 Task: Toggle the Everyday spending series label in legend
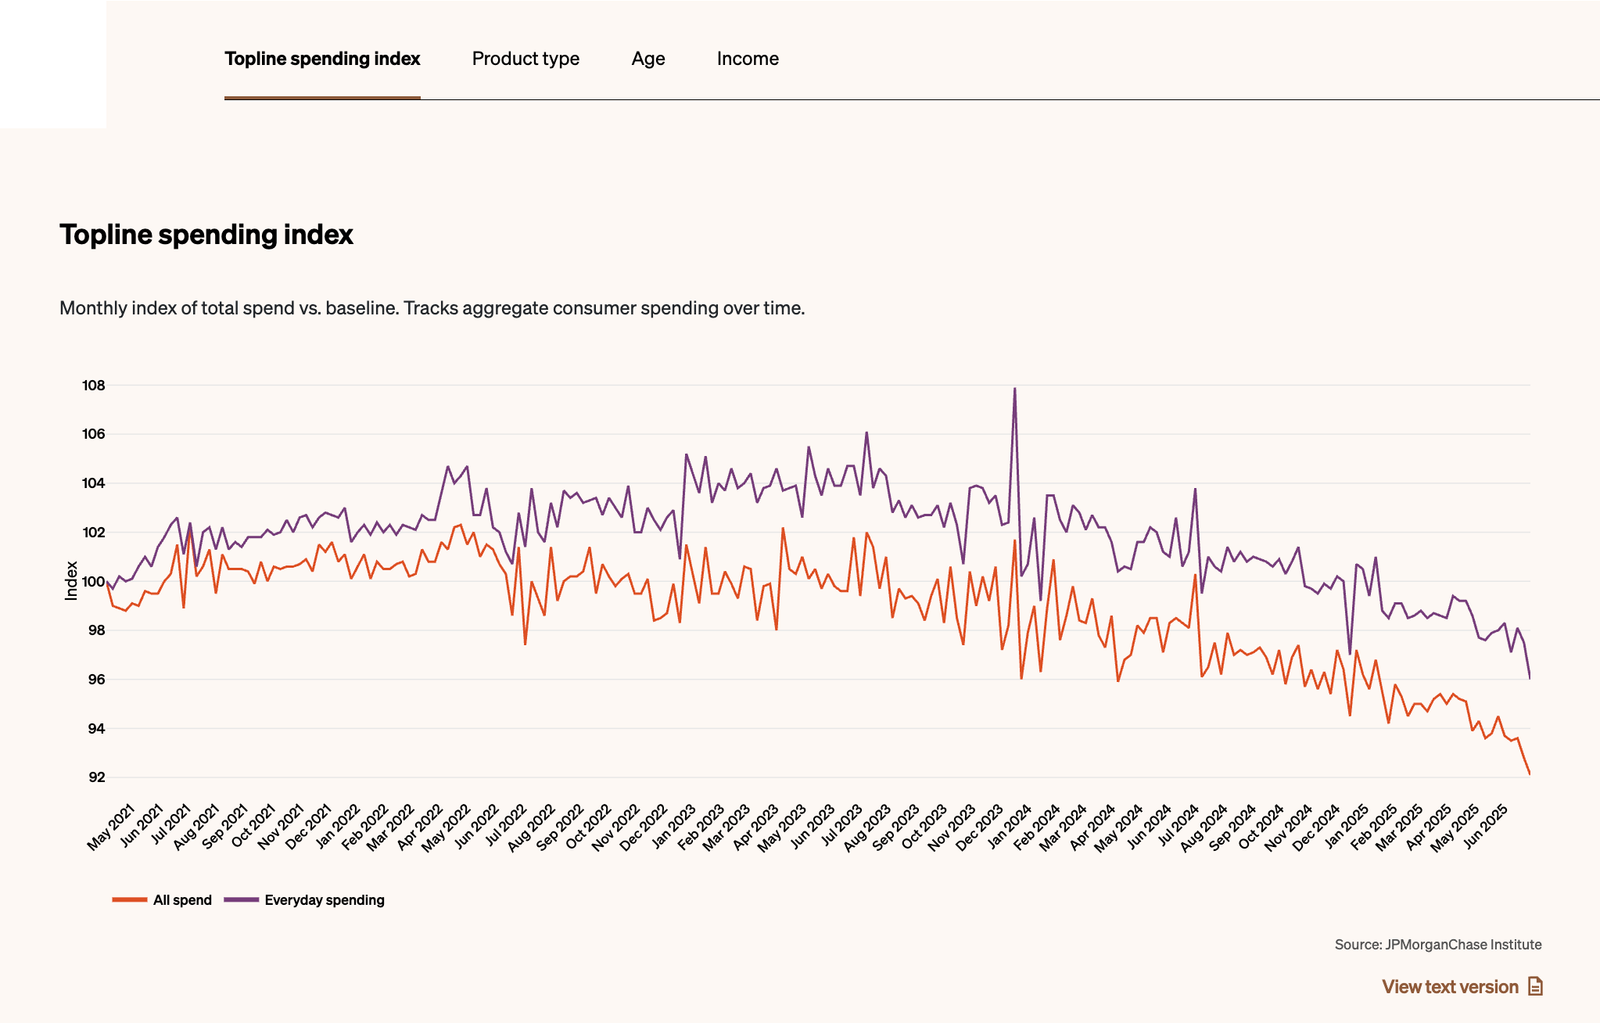[x=324, y=900]
